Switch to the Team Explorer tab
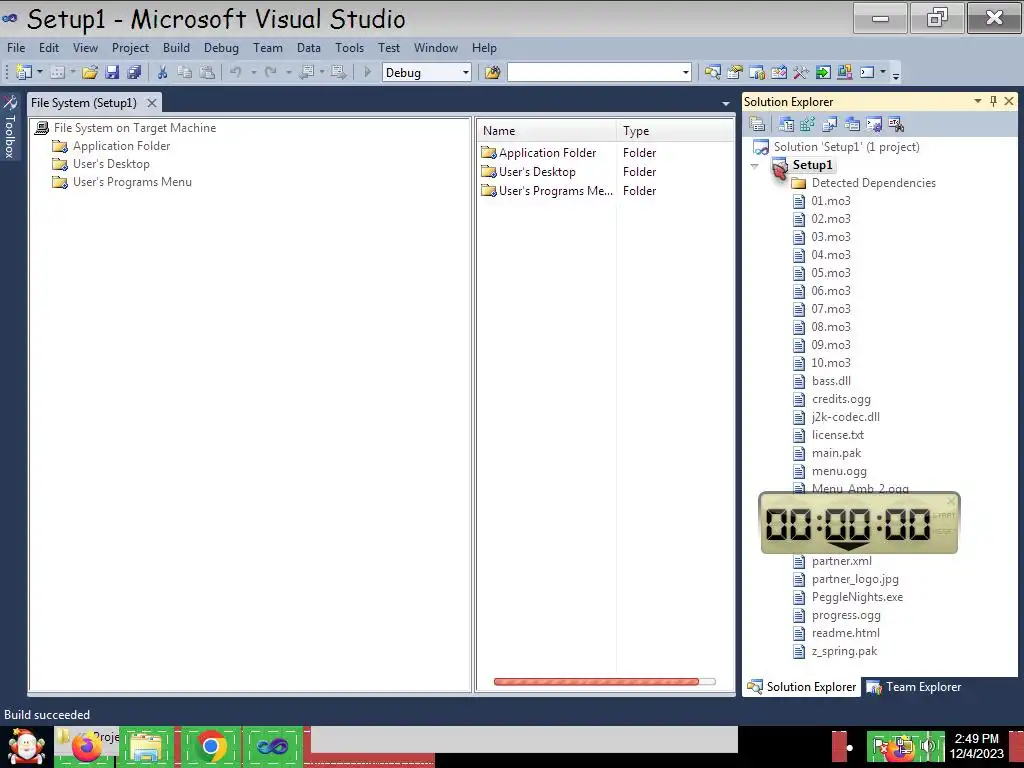The width and height of the screenshot is (1024, 768). (914, 687)
